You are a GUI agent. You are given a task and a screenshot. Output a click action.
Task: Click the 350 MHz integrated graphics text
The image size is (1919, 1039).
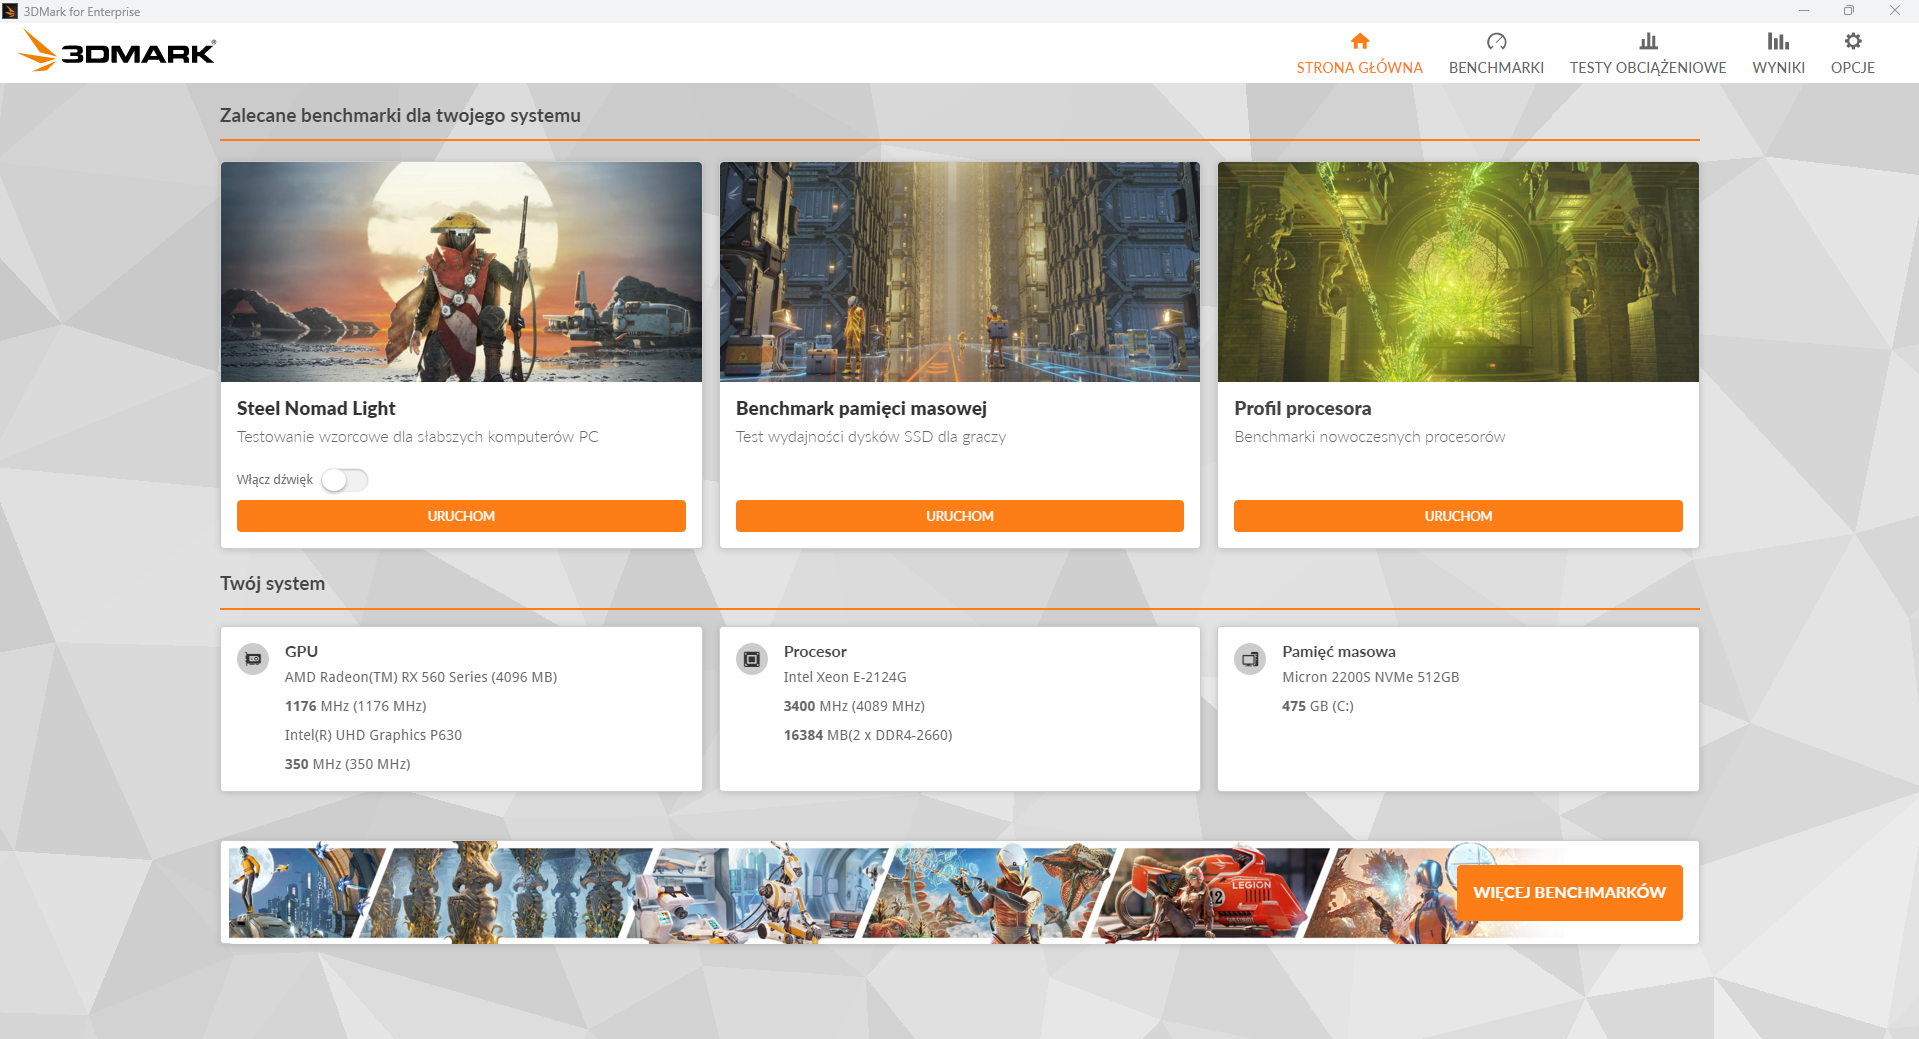coord(348,764)
